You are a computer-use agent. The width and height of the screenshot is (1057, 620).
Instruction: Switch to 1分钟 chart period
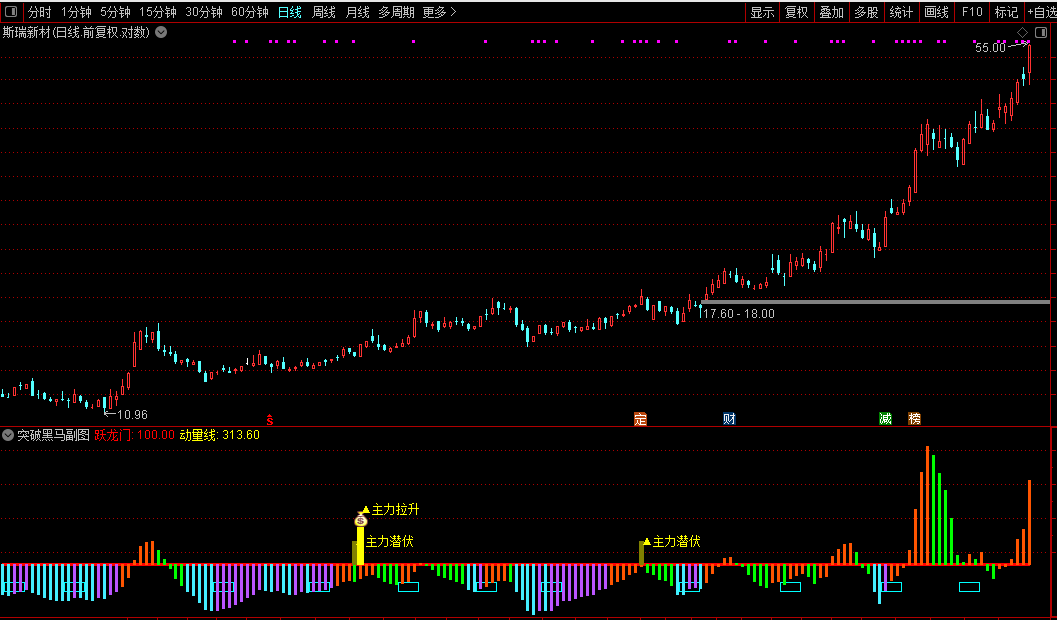coord(76,12)
